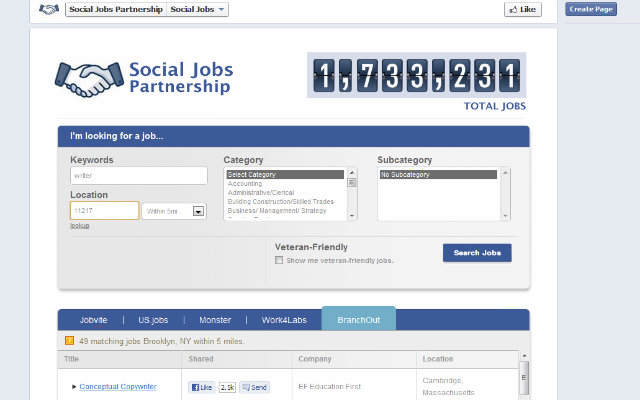This screenshot has width=640, height=400.
Task: Click Subcategory list scroll down arrow
Action: tap(505, 216)
